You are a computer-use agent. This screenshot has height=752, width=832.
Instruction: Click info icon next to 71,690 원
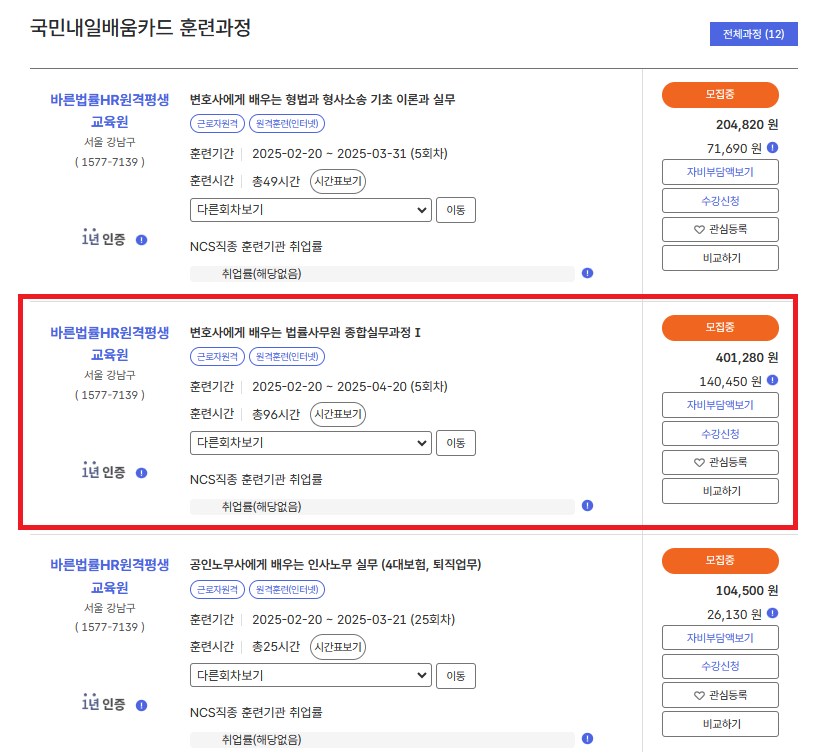pos(772,148)
